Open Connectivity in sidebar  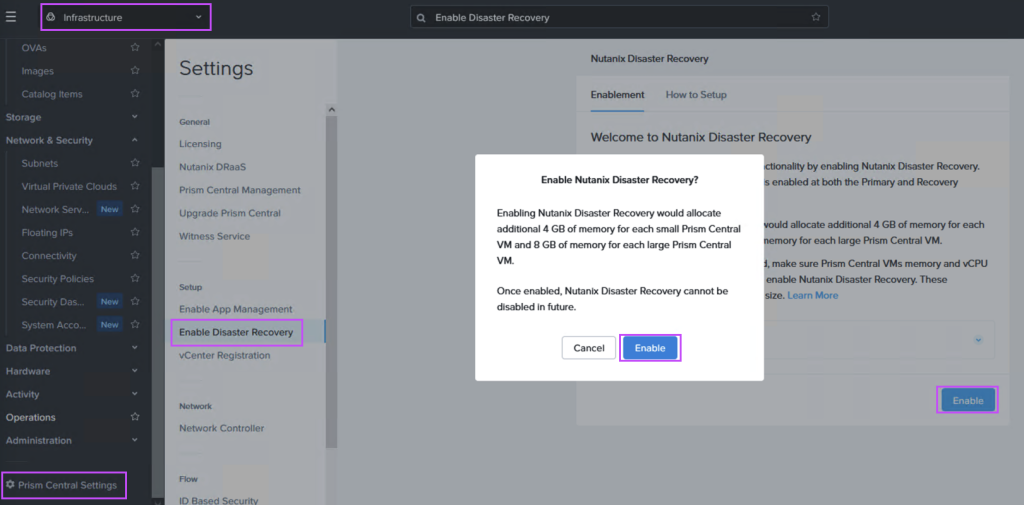pyautogui.click(x=49, y=255)
